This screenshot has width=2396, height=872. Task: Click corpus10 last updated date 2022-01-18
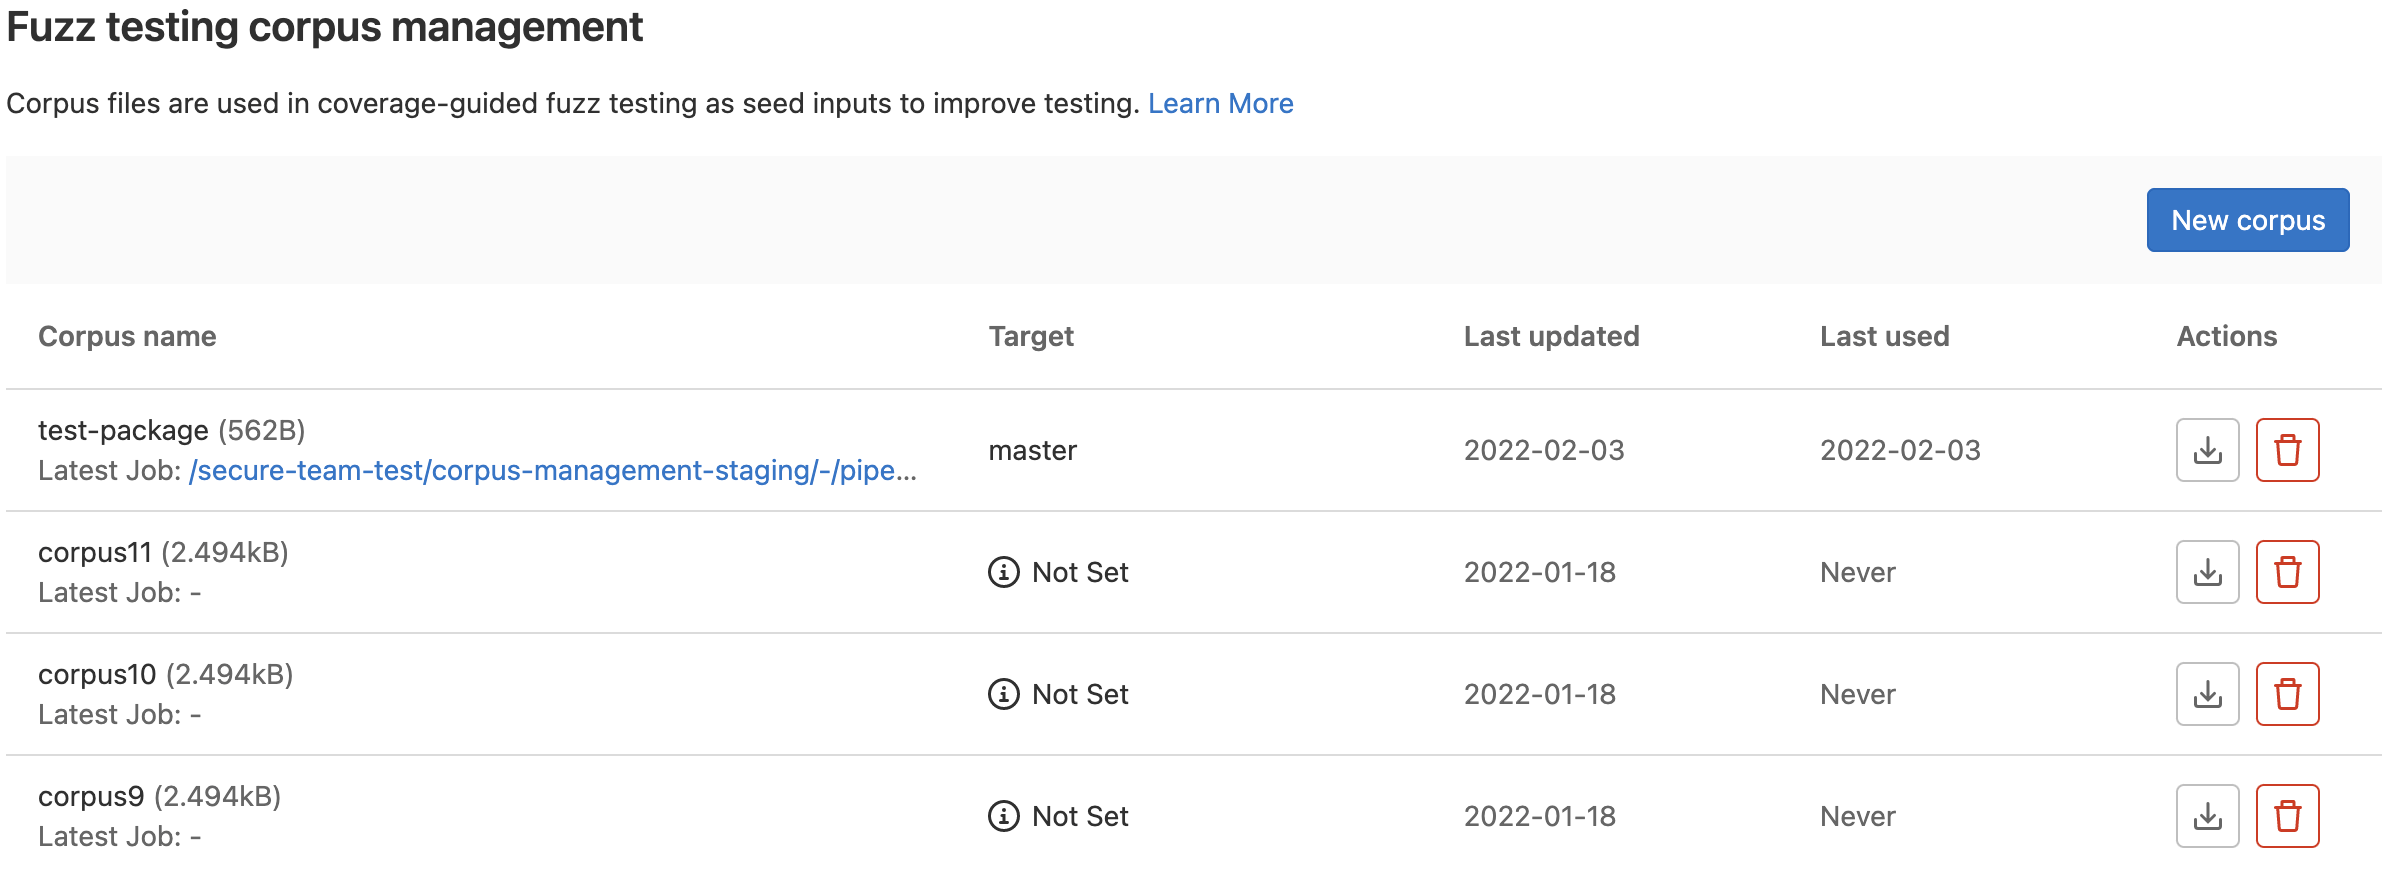[1540, 694]
